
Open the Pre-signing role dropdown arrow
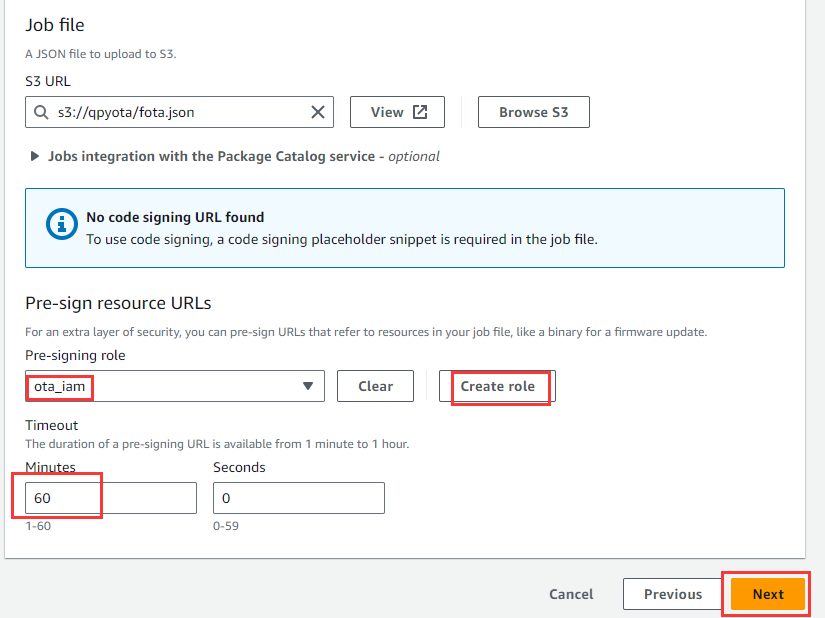[308, 386]
